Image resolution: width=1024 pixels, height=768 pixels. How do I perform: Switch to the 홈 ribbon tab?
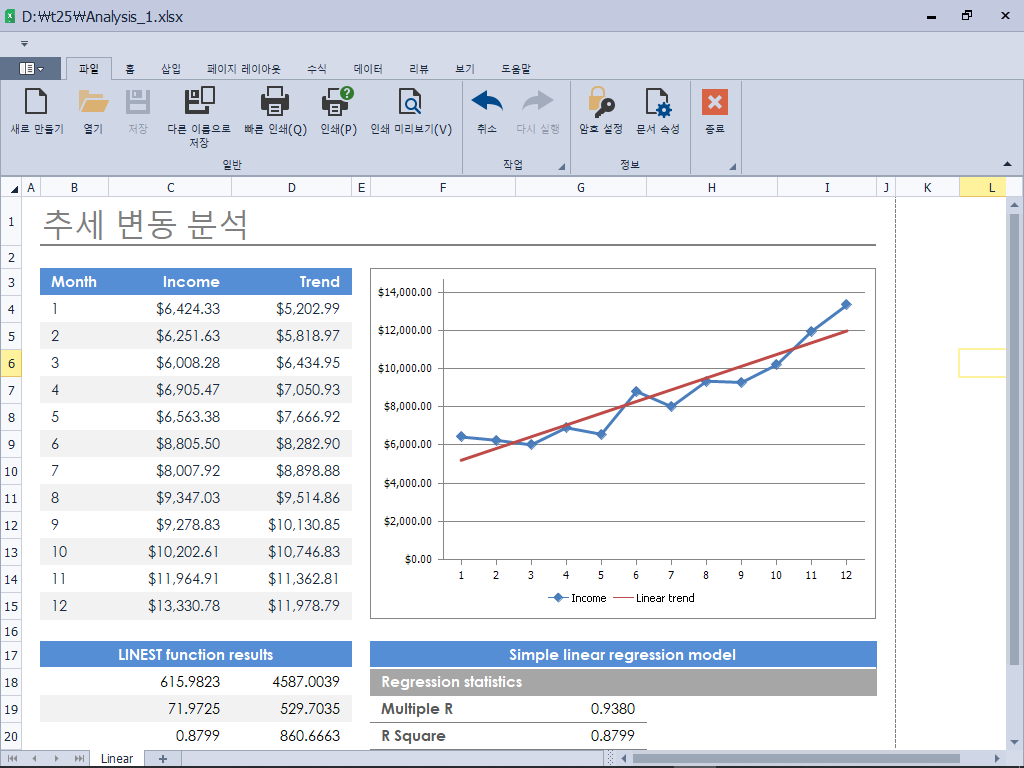(130, 69)
